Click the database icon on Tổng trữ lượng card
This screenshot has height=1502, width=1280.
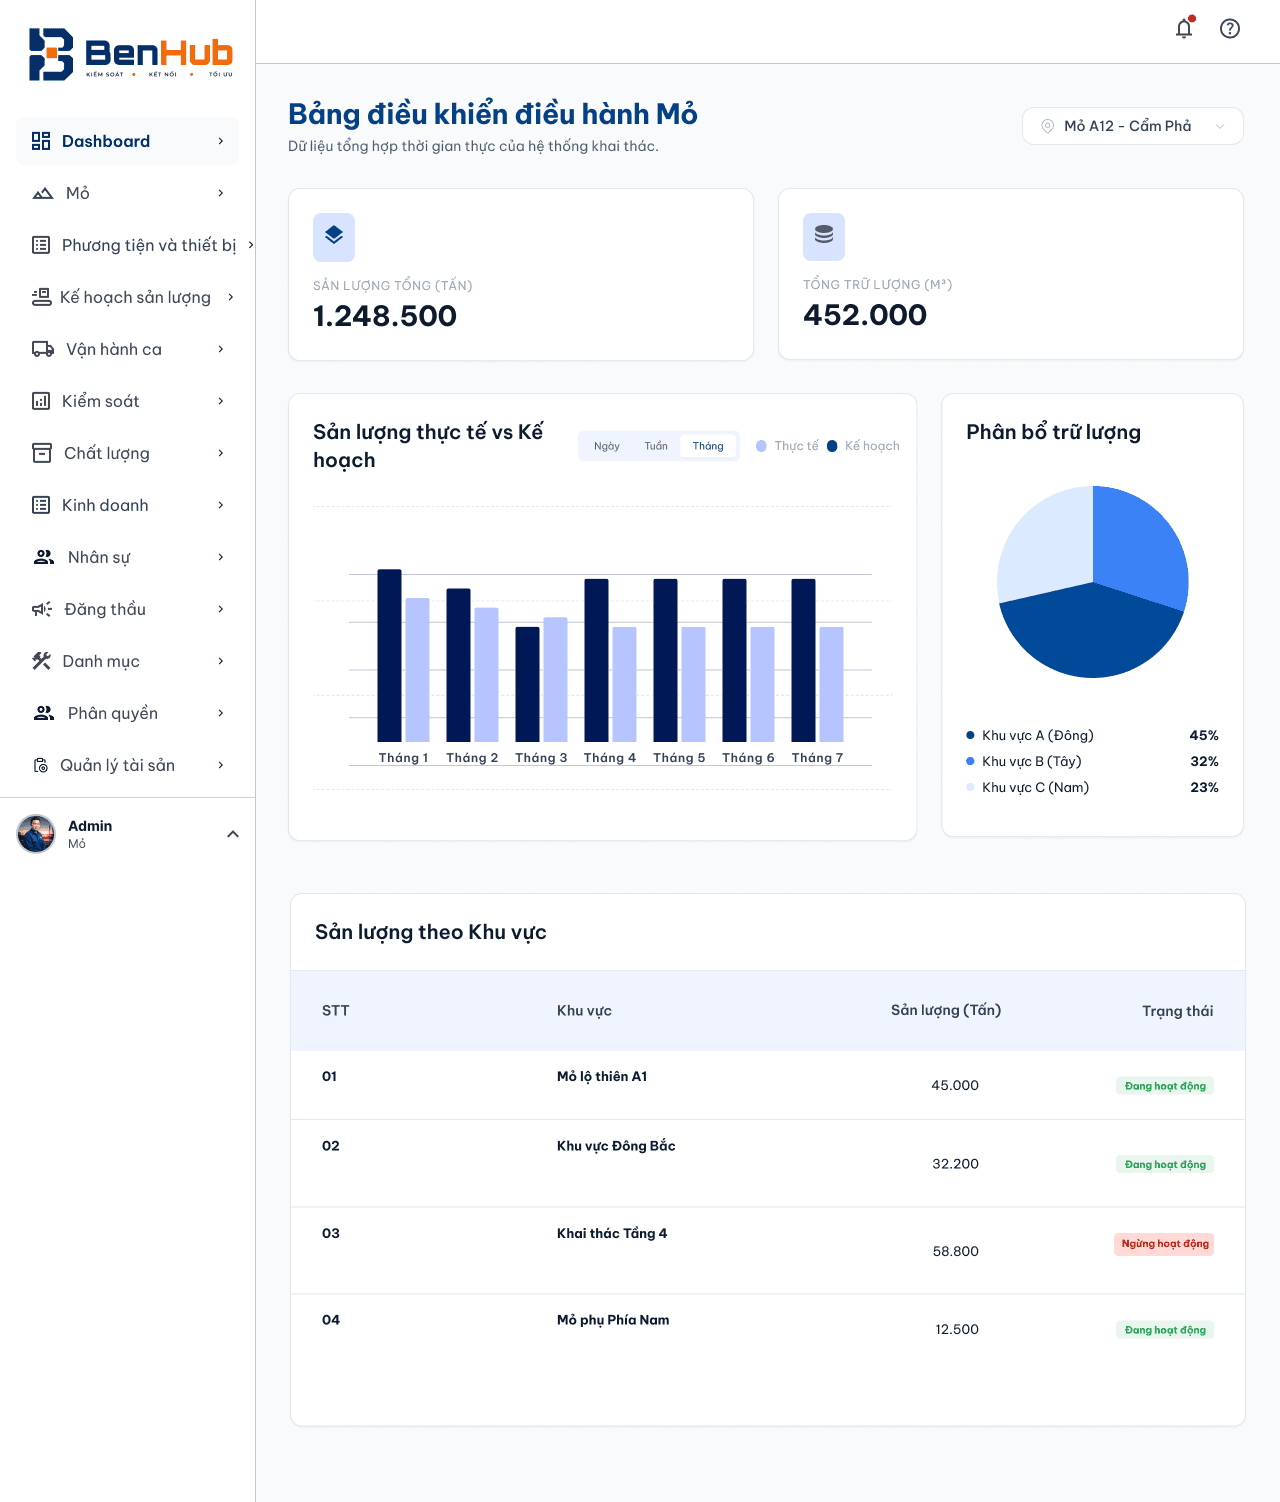[824, 237]
